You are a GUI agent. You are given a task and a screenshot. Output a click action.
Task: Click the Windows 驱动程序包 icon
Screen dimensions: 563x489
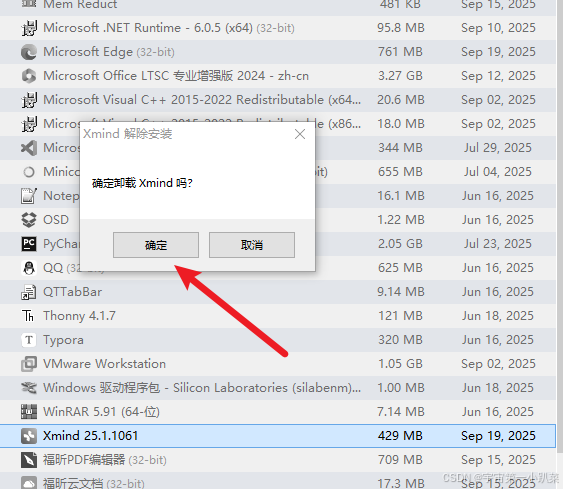29,388
